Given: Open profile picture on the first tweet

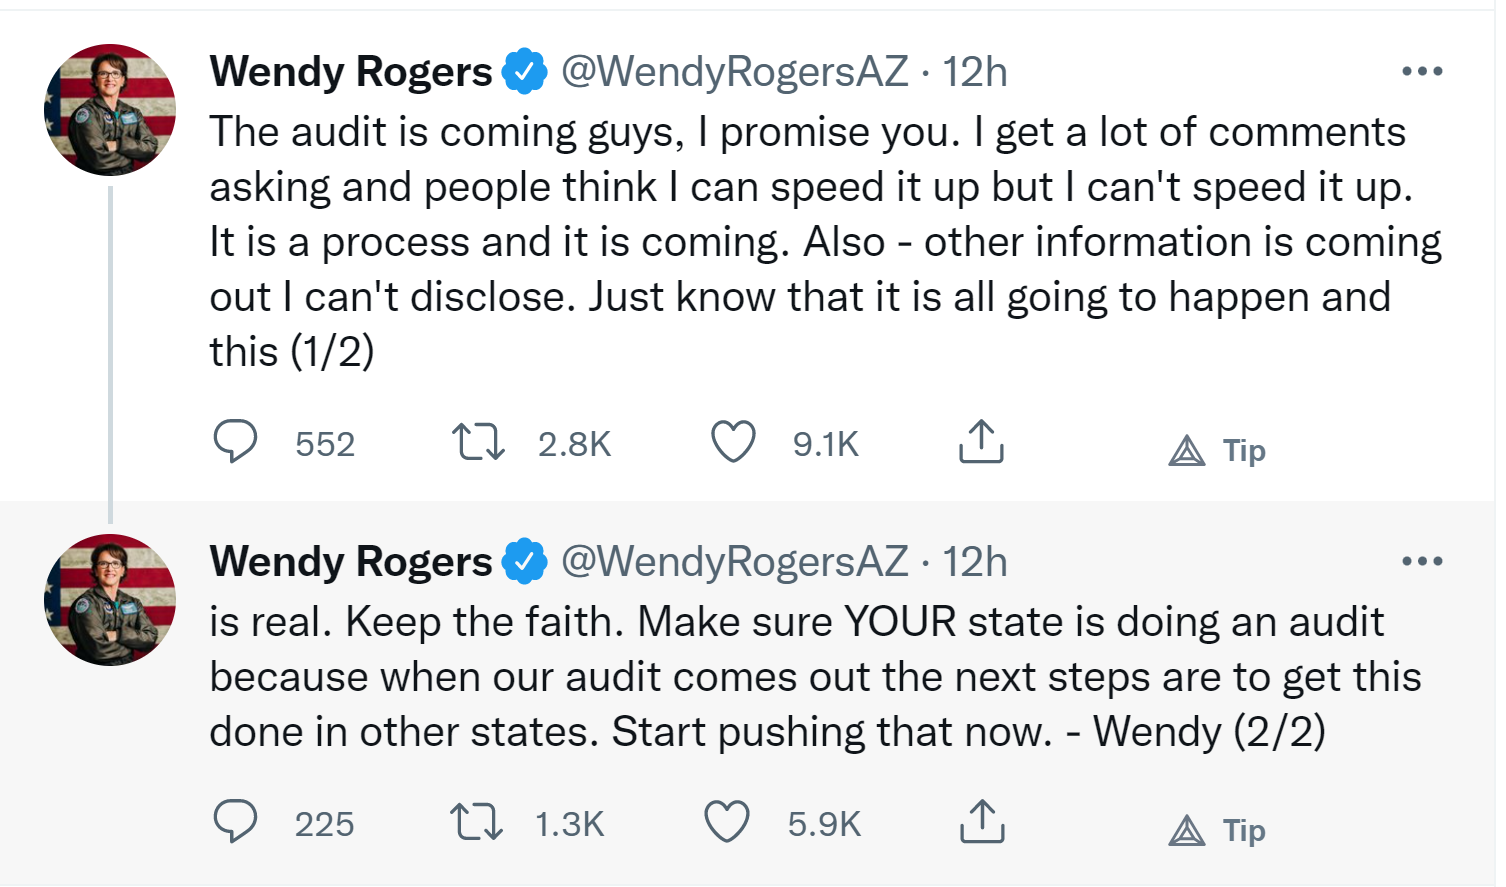Looking at the screenshot, I should (x=110, y=110).
